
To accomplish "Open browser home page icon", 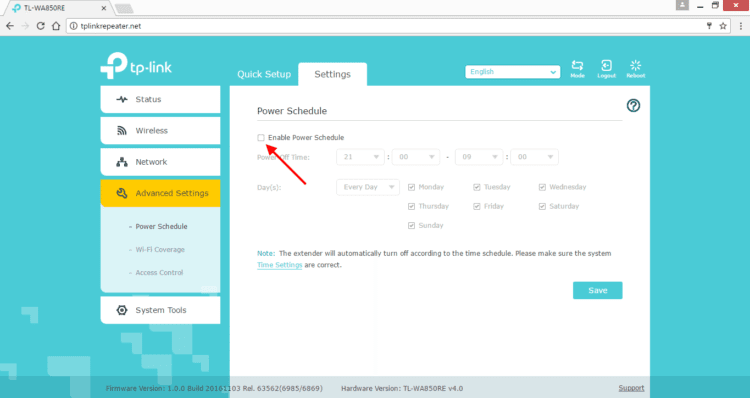I will tap(56, 26).
